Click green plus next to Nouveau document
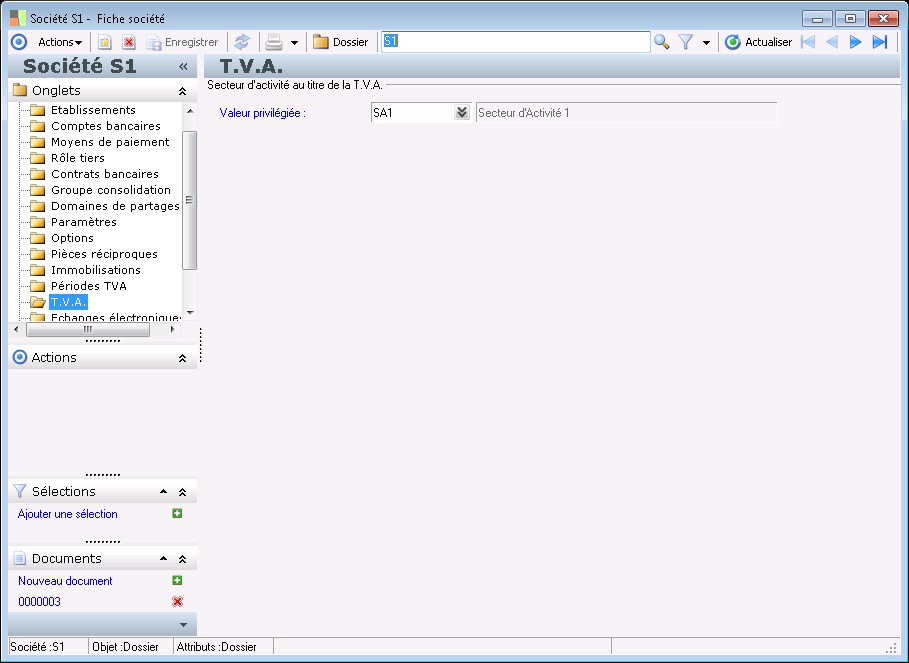This screenshot has height=663, width=909. click(177, 581)
